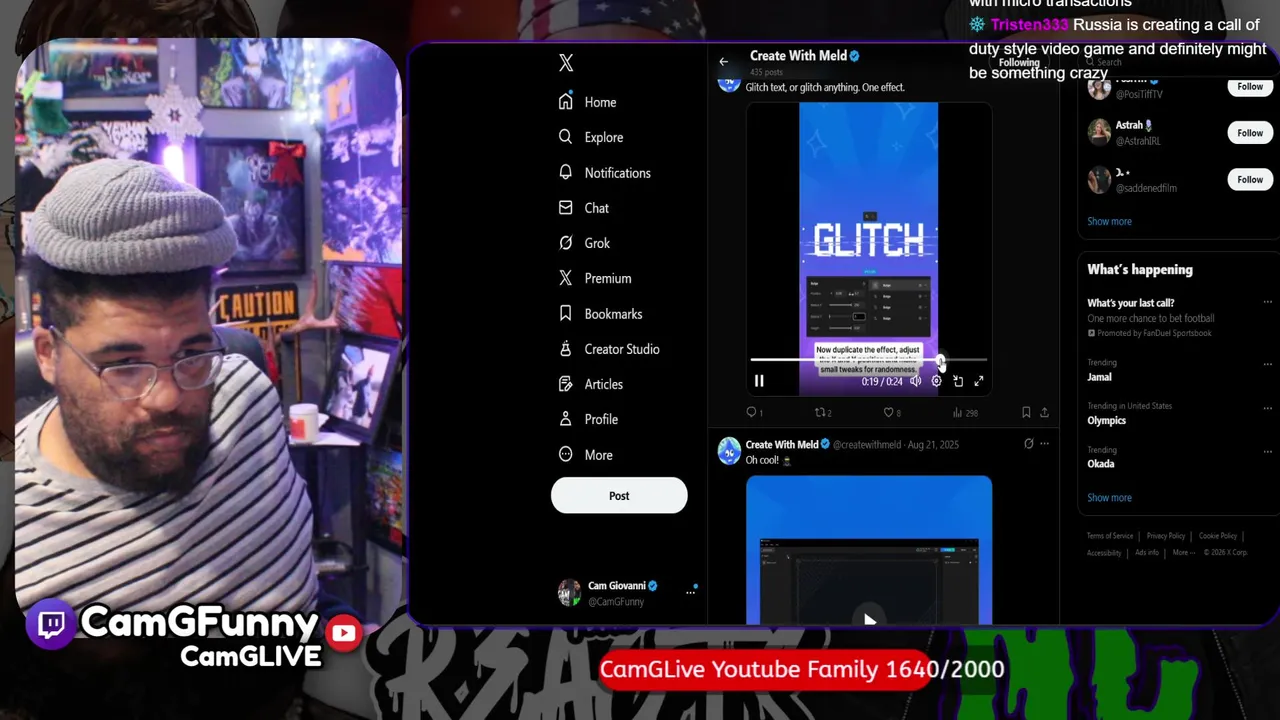Open options for the Olympics trend

[1268, 408]
